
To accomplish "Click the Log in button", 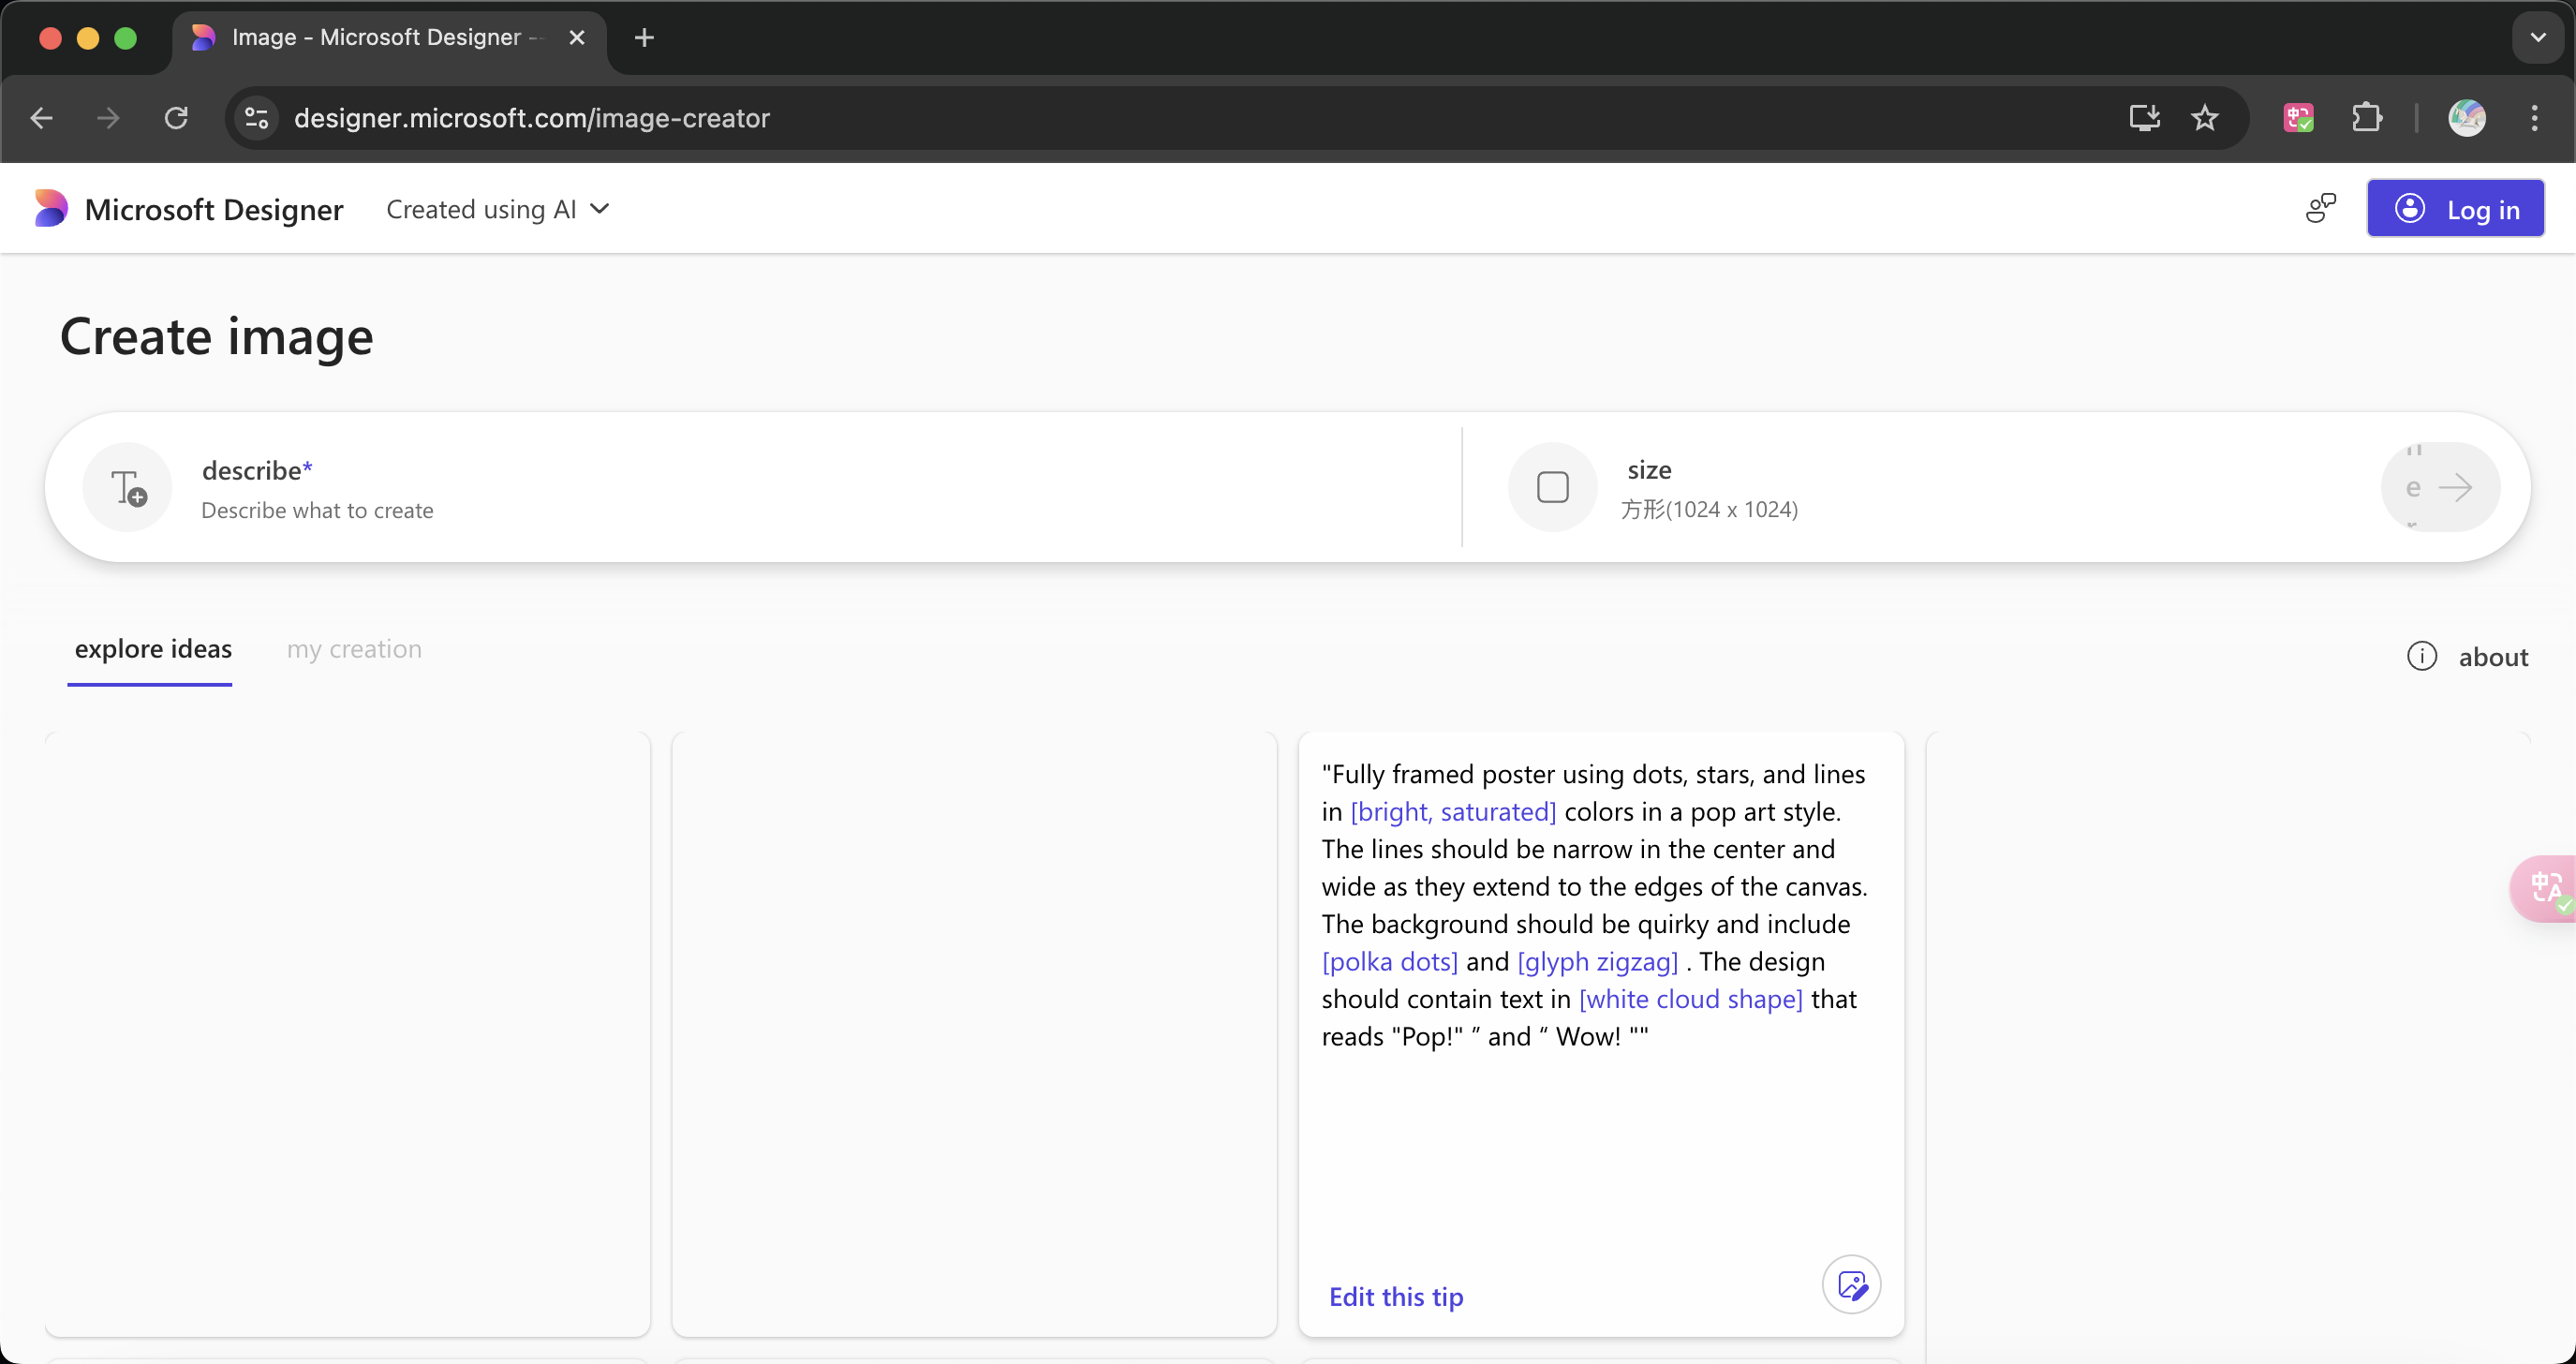I will pyautogui.click(x=2455, y=208).
